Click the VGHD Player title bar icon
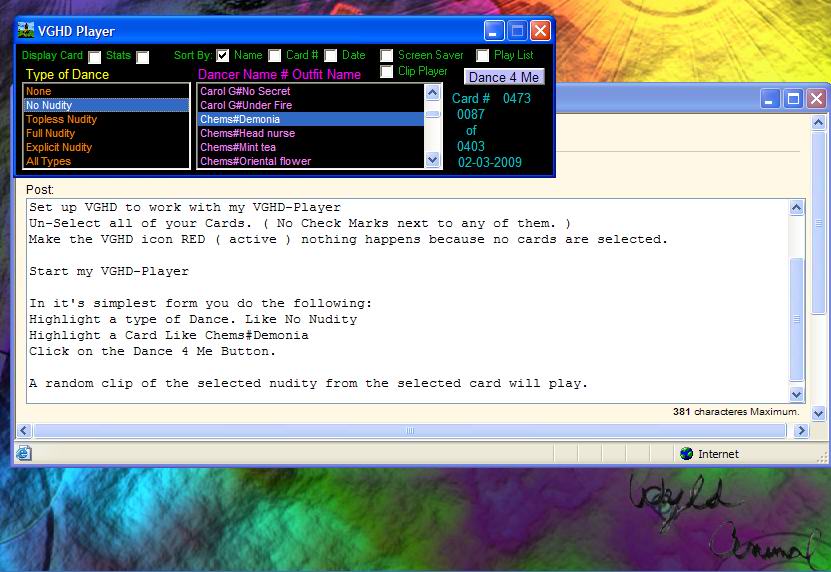831x572 pixels. (26, 30)
